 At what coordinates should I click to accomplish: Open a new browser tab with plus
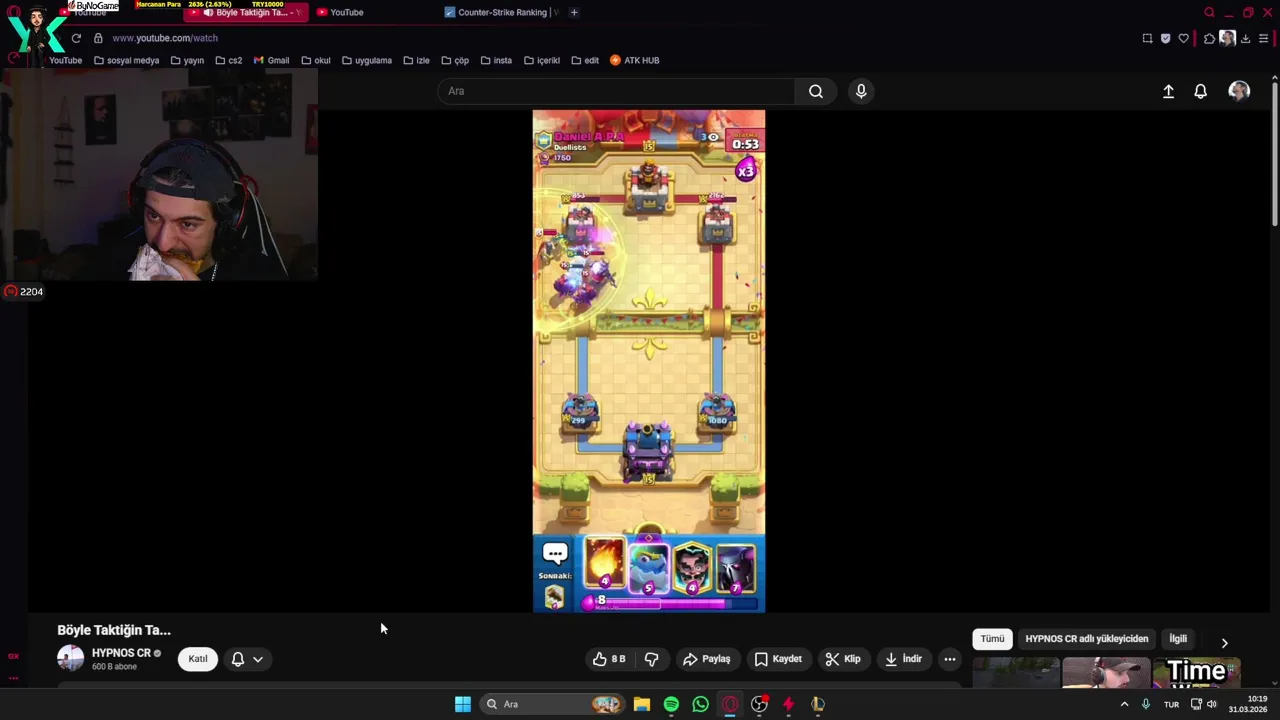[574, 12]
